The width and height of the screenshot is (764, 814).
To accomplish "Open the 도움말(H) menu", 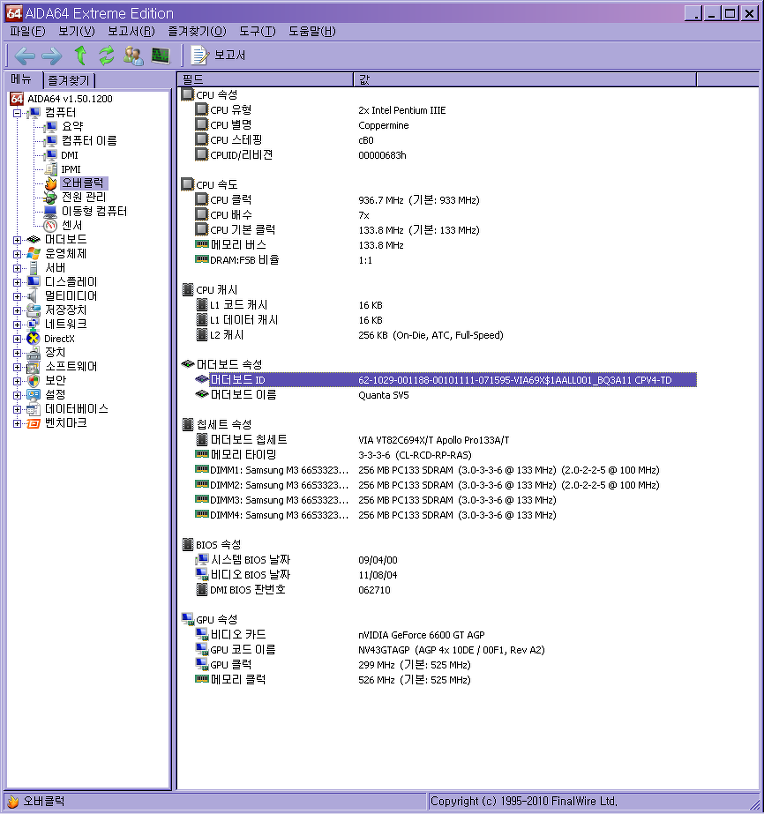I will (311, 31).
